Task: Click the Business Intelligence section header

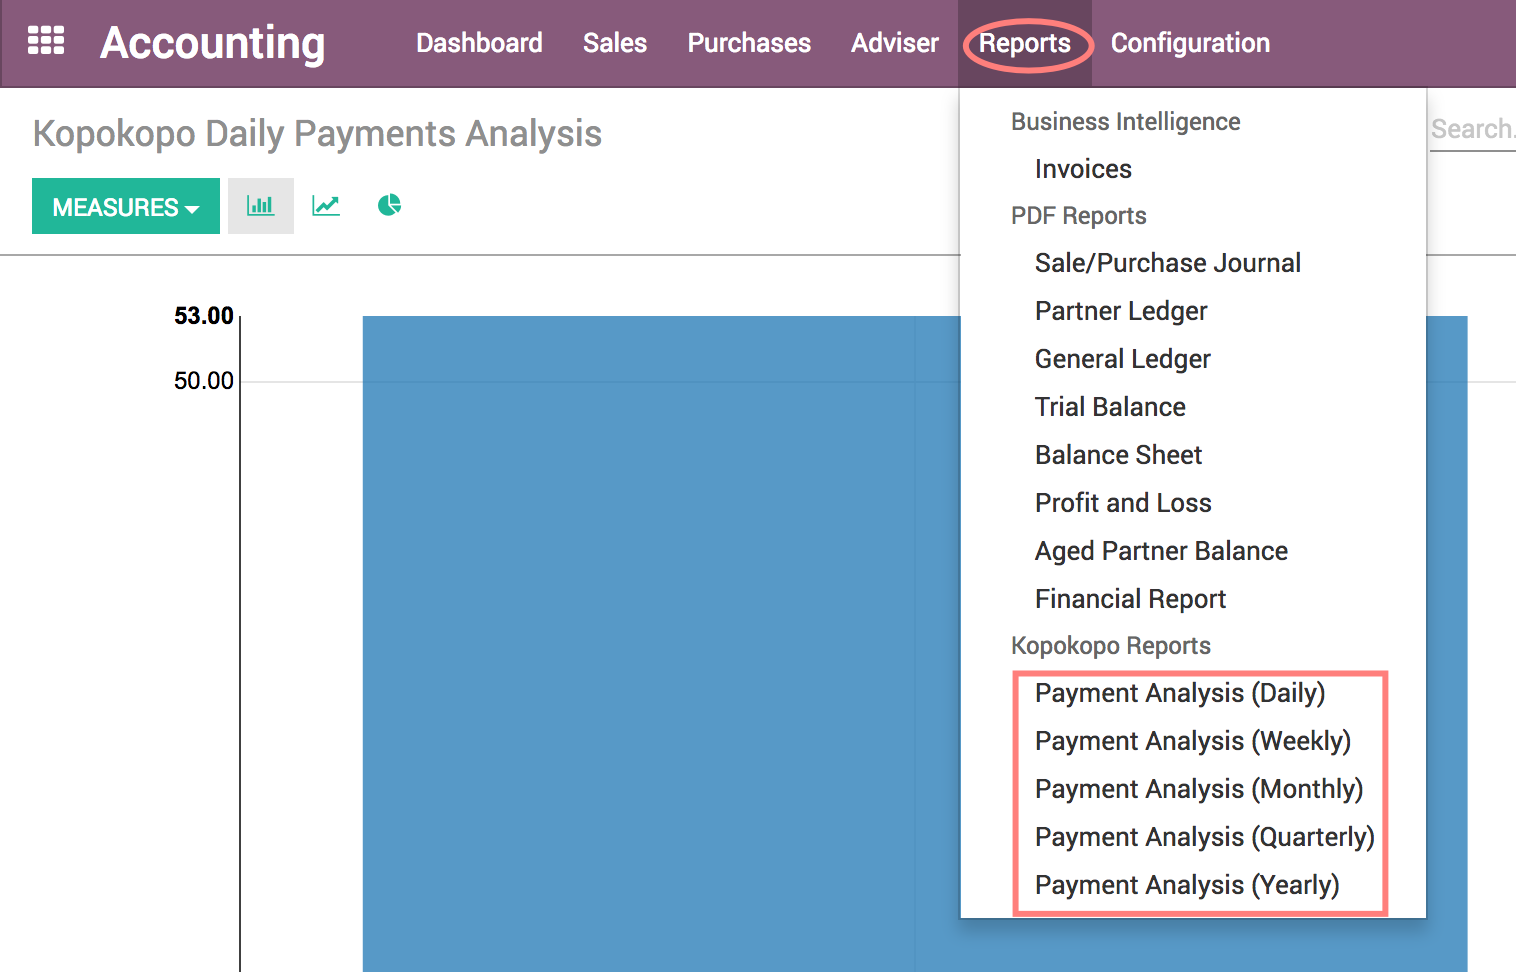Action: [1125, 121]
